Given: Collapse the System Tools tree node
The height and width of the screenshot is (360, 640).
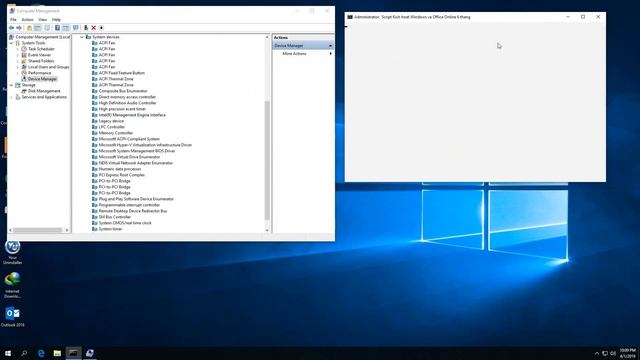Looking at the screenshot, I should [x=11, y=43].
